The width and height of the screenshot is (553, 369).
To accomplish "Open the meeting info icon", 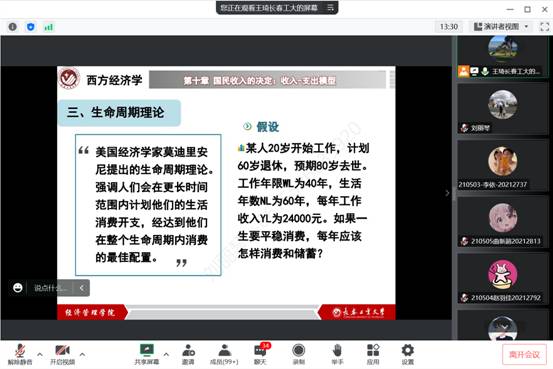I will tap(13, 27).
